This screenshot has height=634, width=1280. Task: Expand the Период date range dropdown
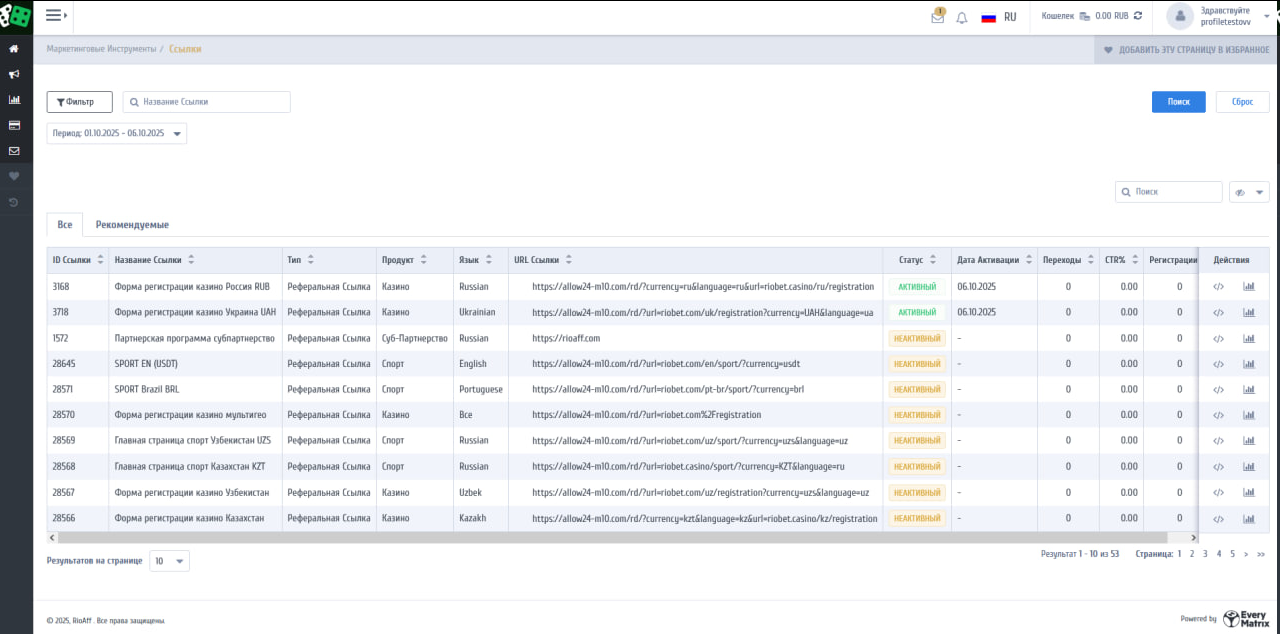pyautogui.click(x=116, y=133)
